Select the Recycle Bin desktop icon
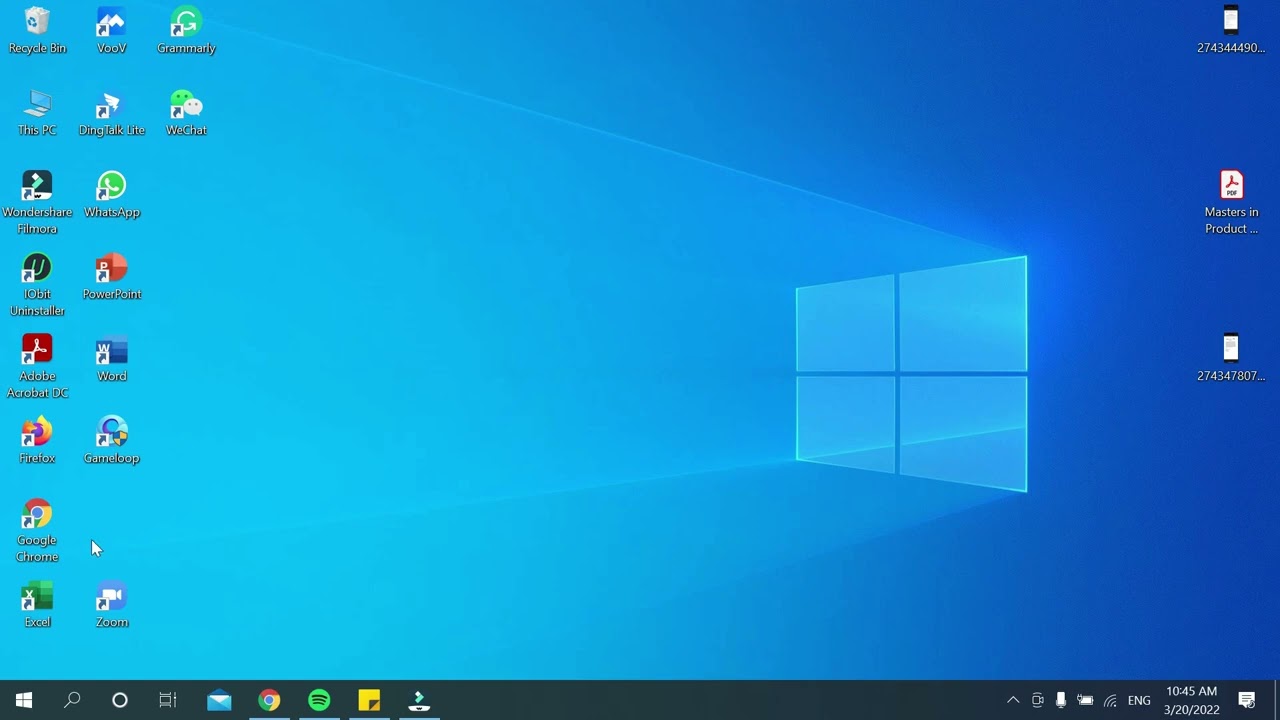 (x=37, y=30)
